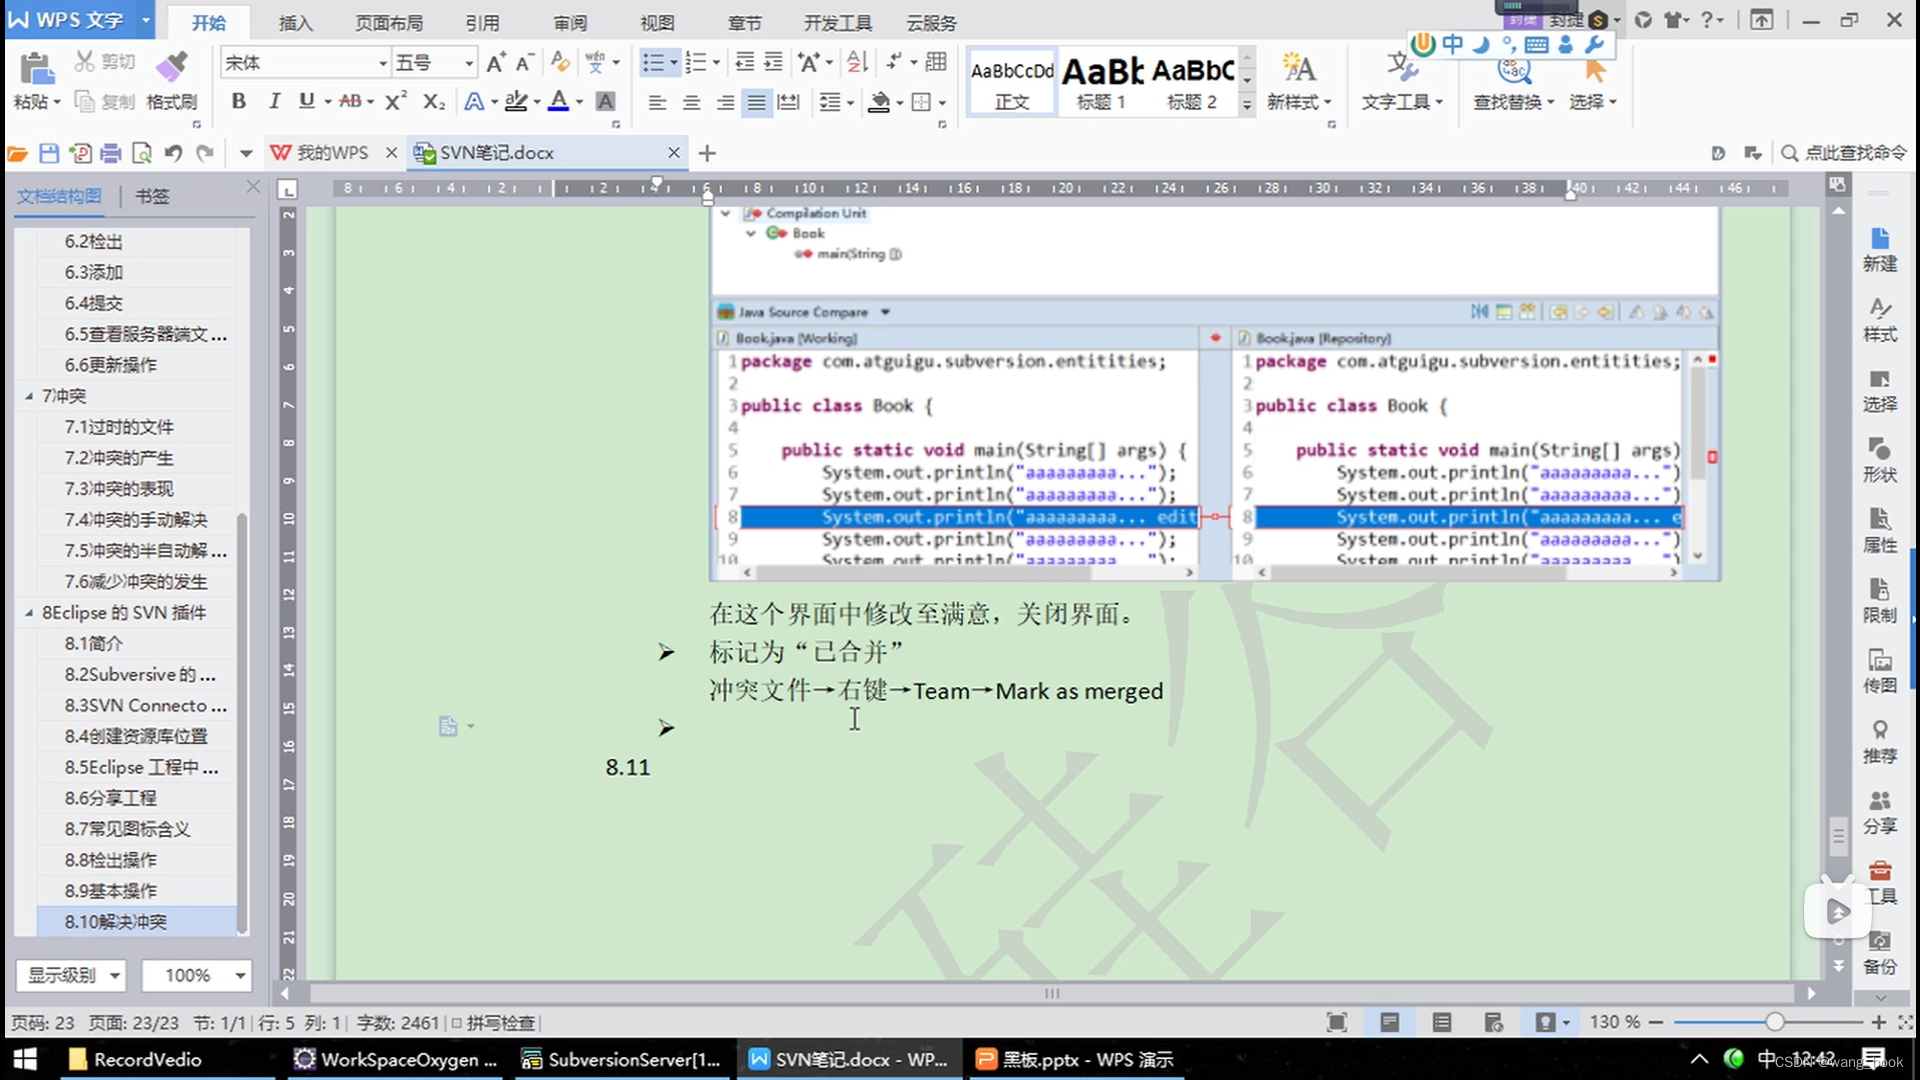Screen dimensions: 1920x1080
Task: Apply the 标题 2 style
Action: point(1192,83)
